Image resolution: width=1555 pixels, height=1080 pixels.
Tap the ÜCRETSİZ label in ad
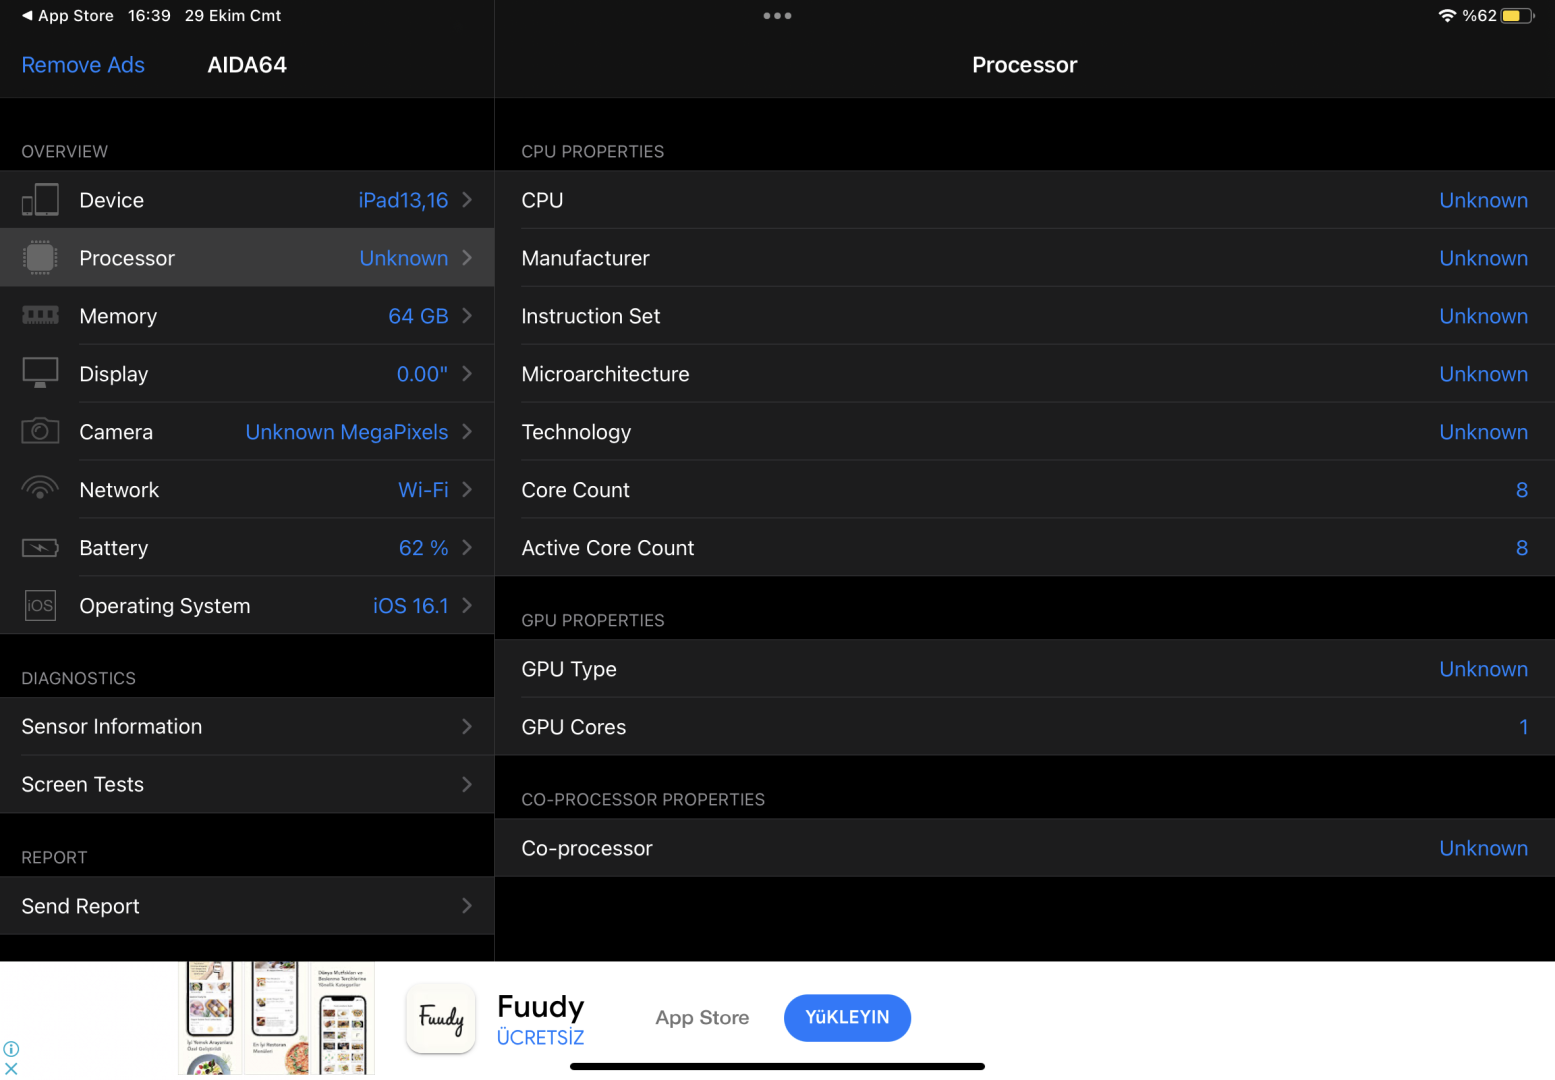541,1038
